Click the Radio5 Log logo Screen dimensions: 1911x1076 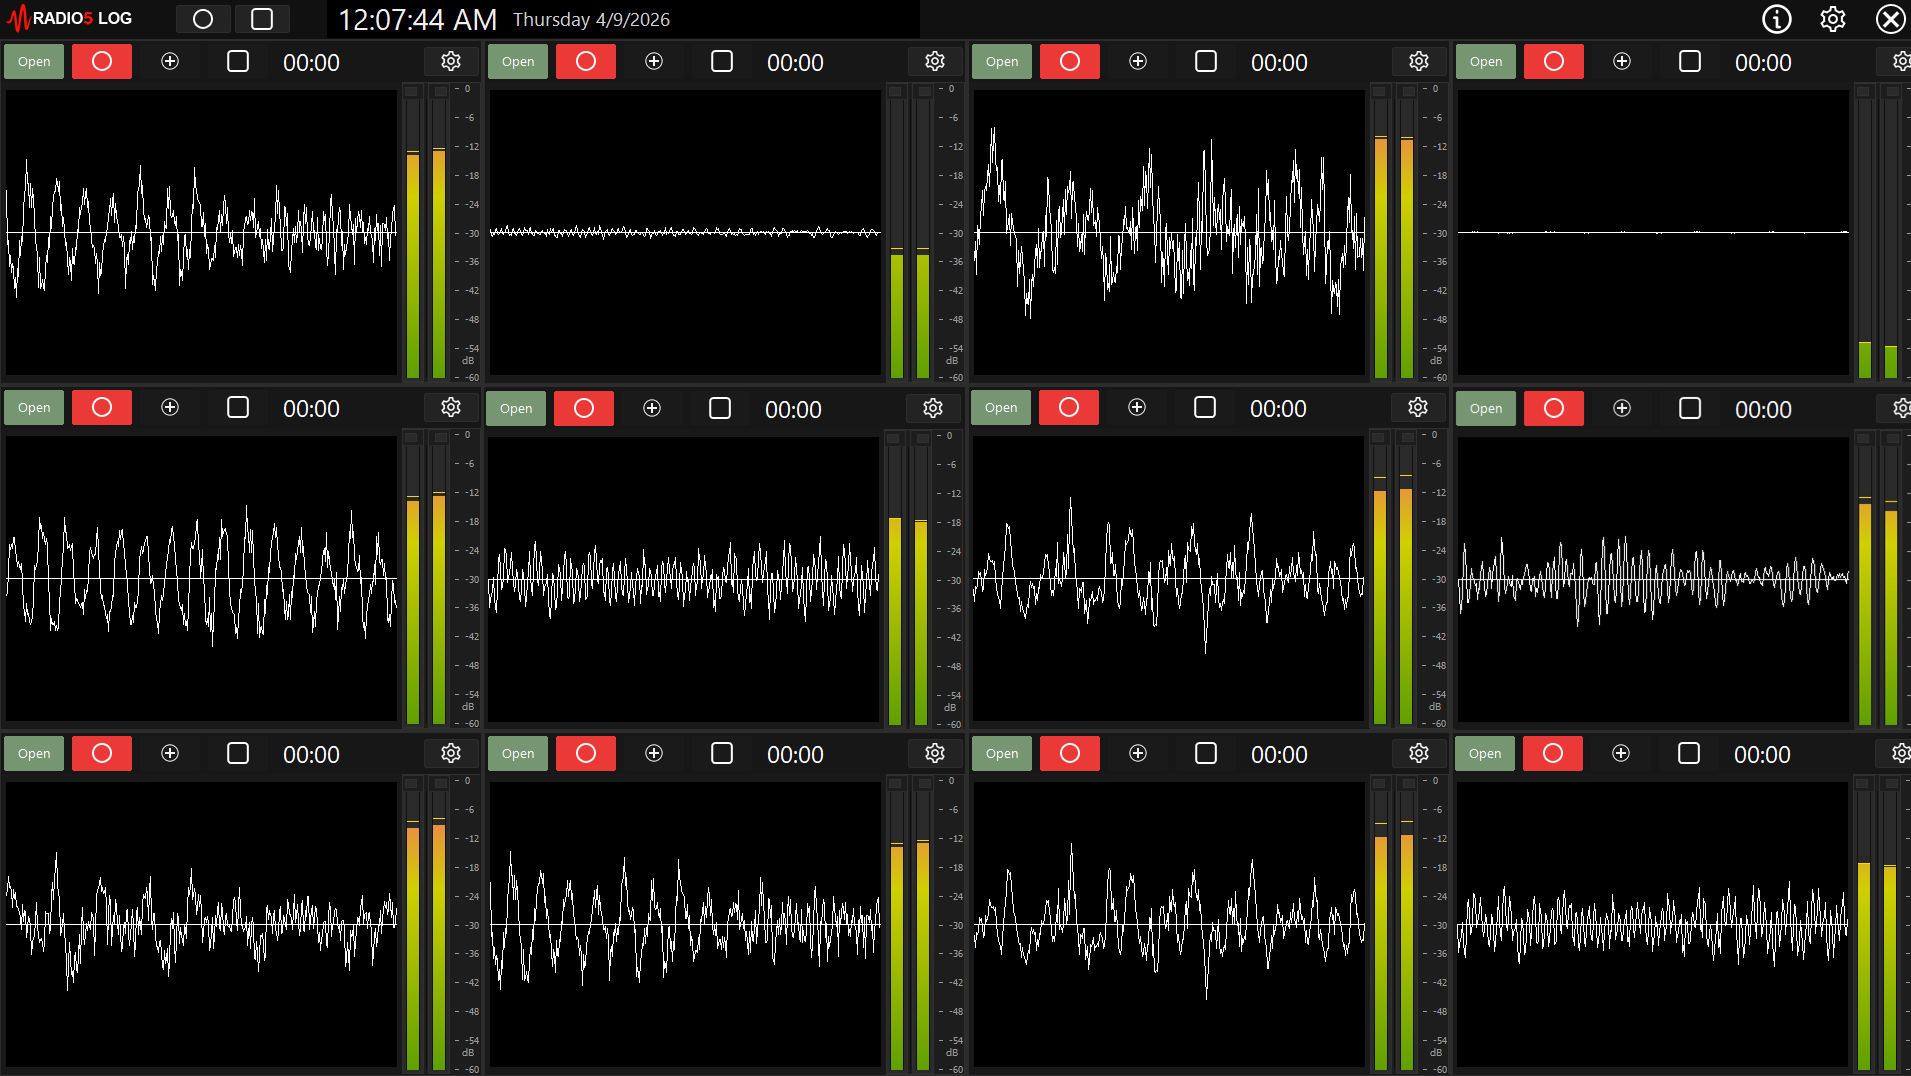tap(70, 19)
